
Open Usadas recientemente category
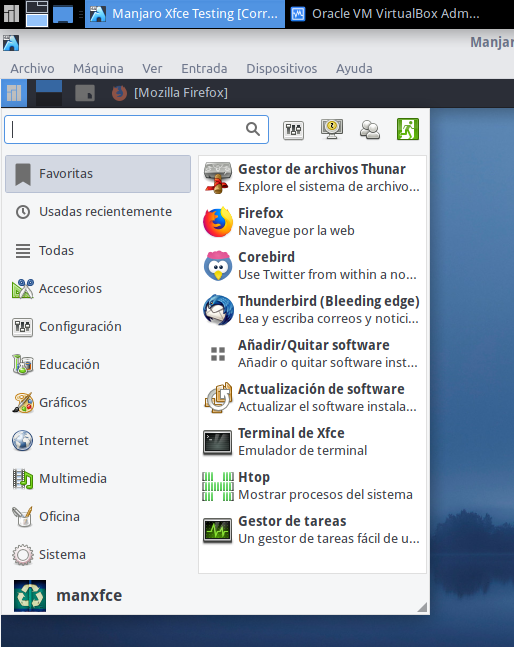(x=98, y=212)
